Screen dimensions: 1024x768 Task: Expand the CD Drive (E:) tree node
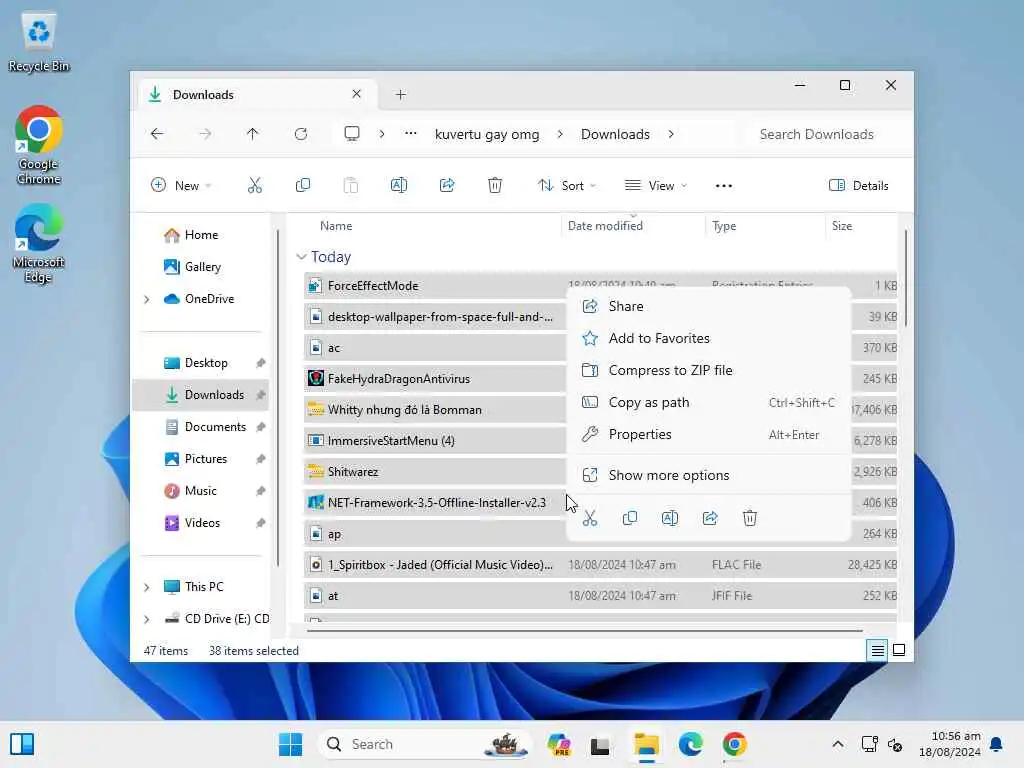pos(147,619)
